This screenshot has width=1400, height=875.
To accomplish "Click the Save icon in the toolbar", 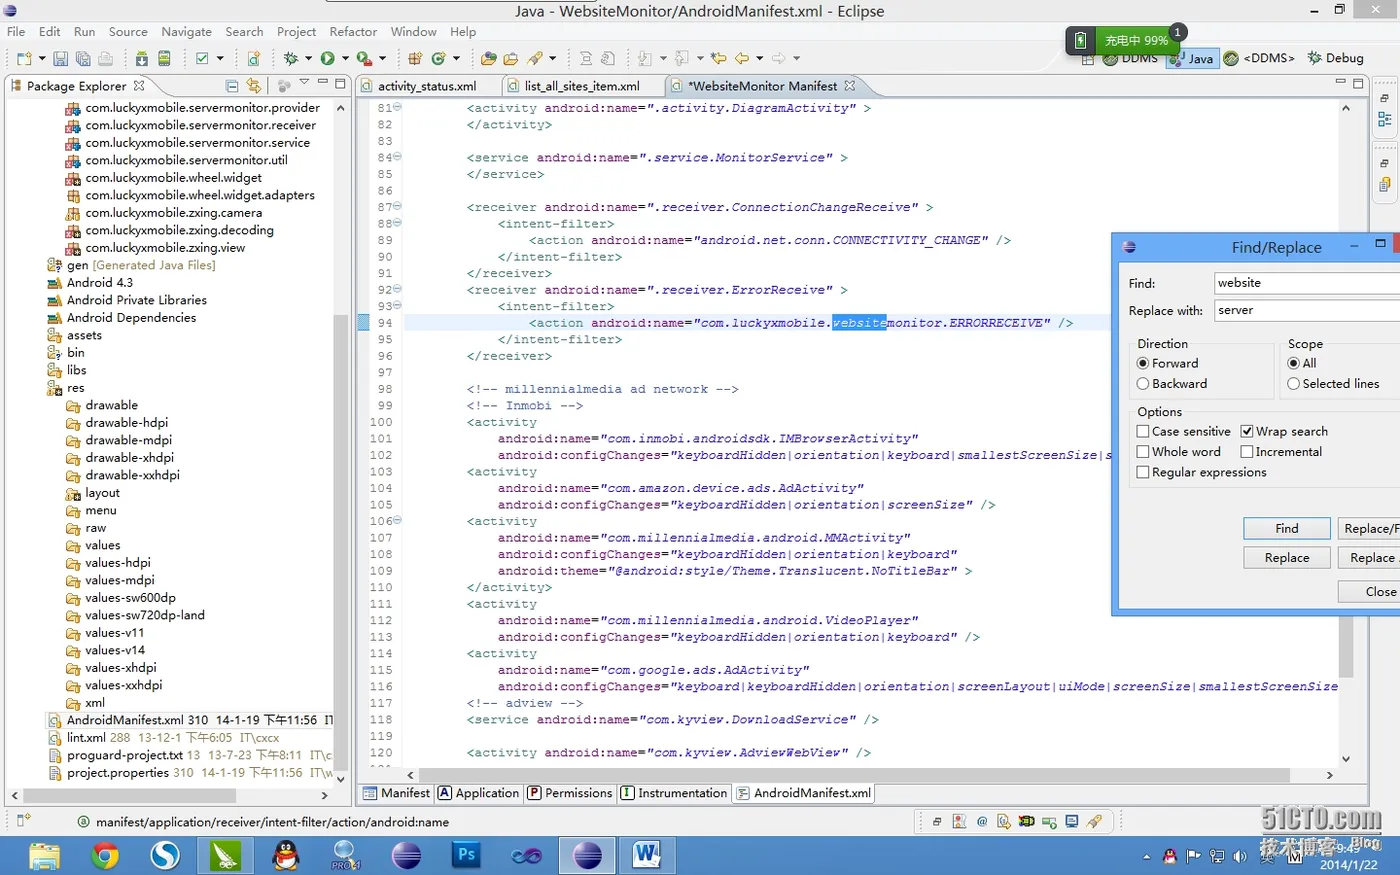I will tap(60, 59).
